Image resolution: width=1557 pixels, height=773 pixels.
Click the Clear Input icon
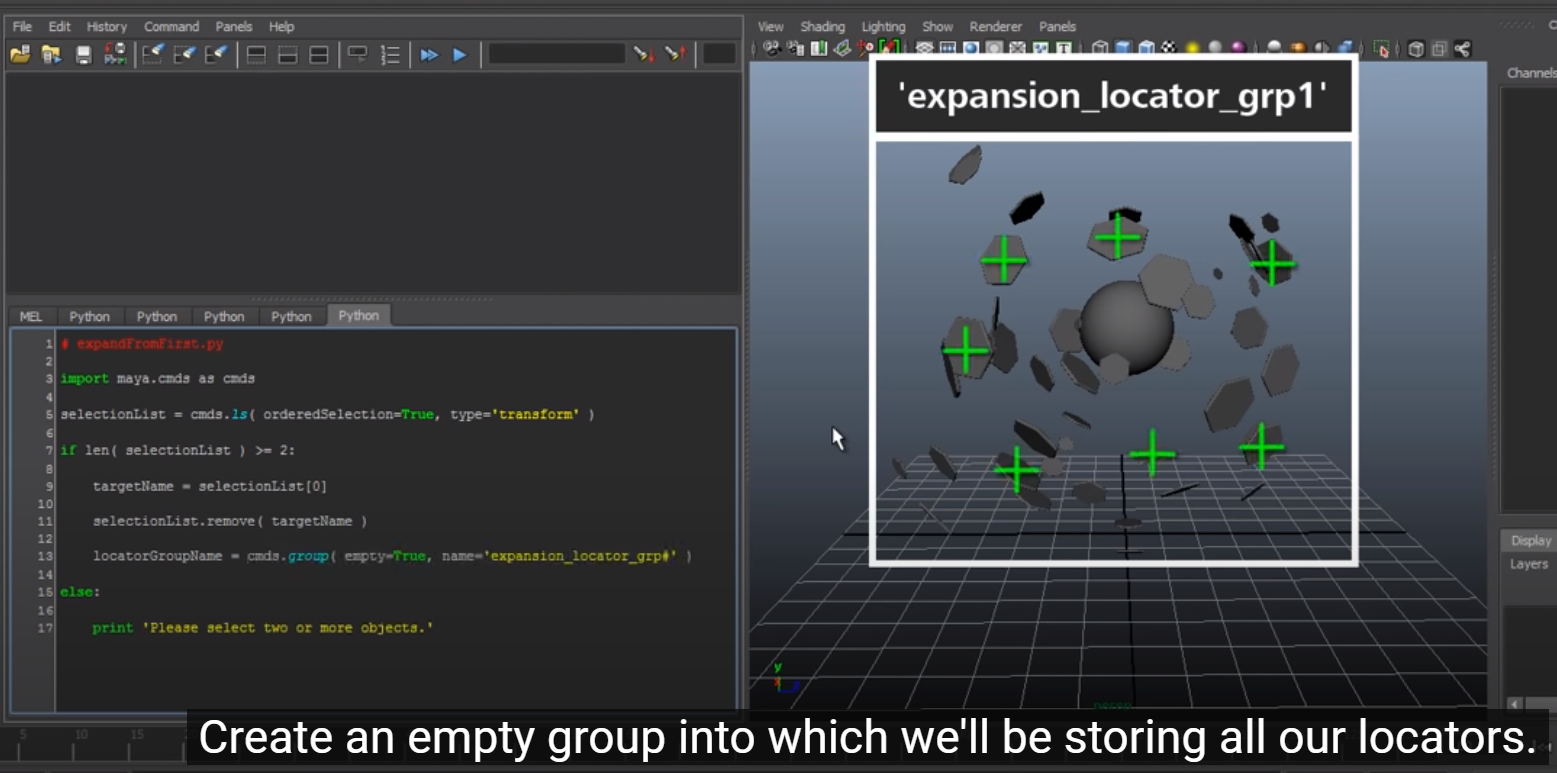click(x=185, y=54)
